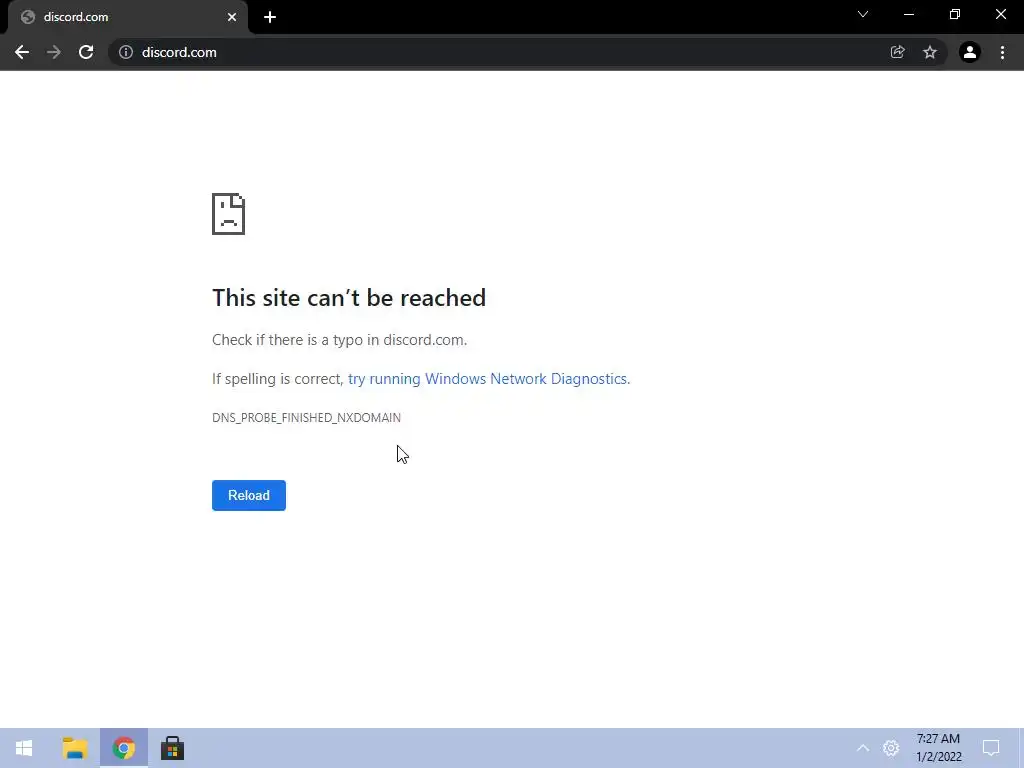Select the discord.com browser tab
Image resolution: width=1024 pixels, height=768 pixels.
tap(127, 17)
